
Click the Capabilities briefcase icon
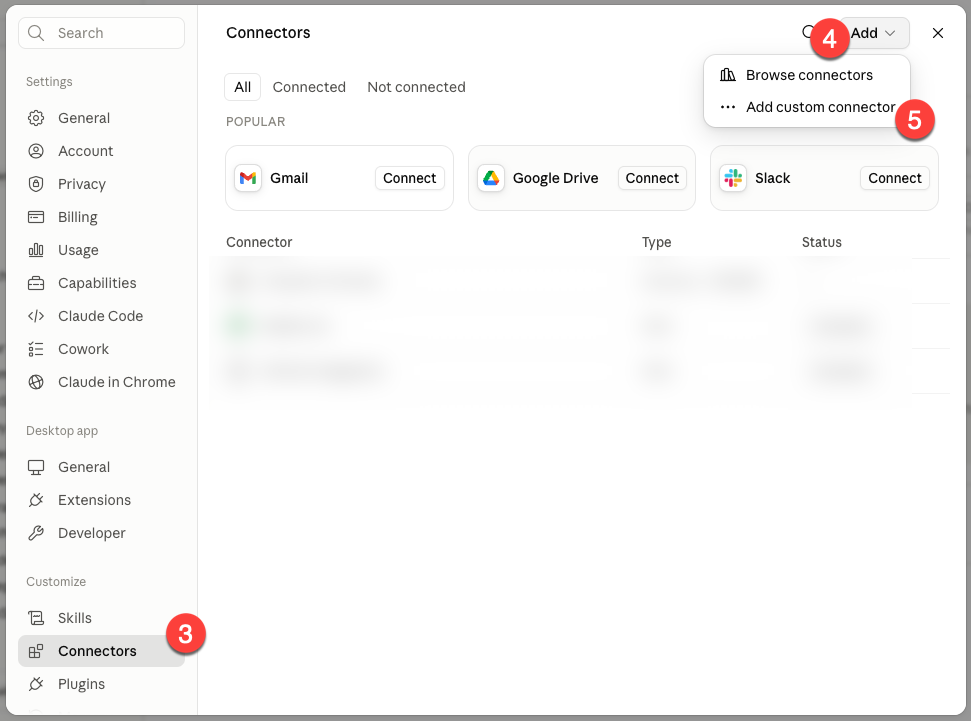(36, 283)
